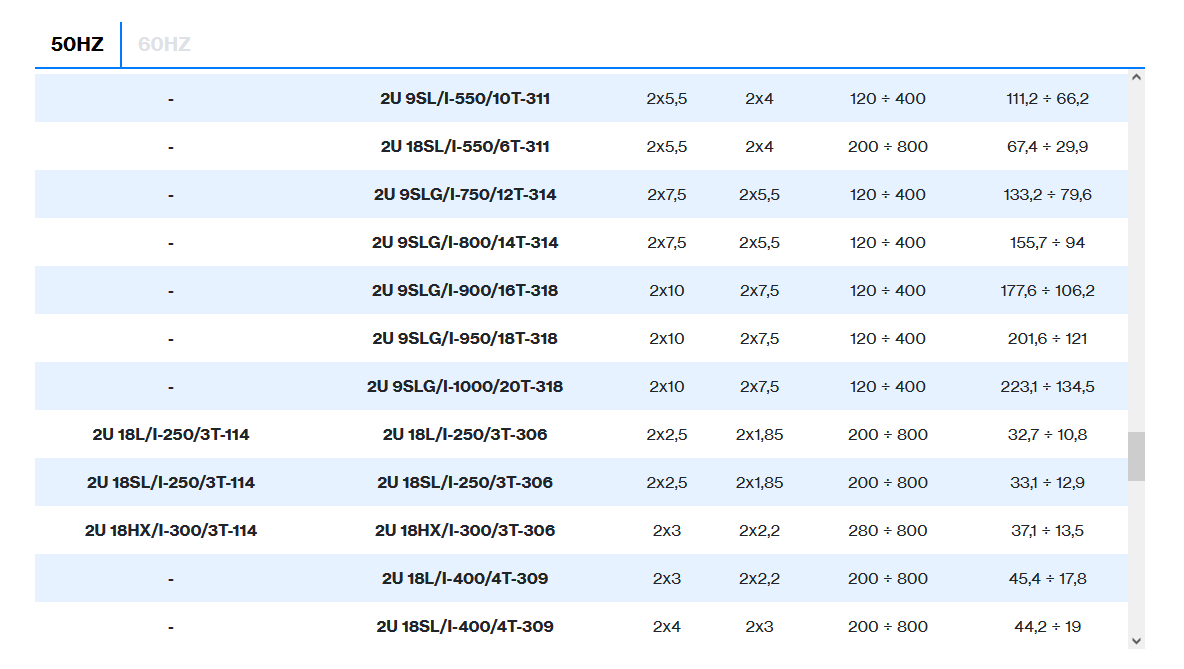This screenshot has width=1184, height=669.
Task: Click the scrollbar up arrow
Action: coord(1136,77)
